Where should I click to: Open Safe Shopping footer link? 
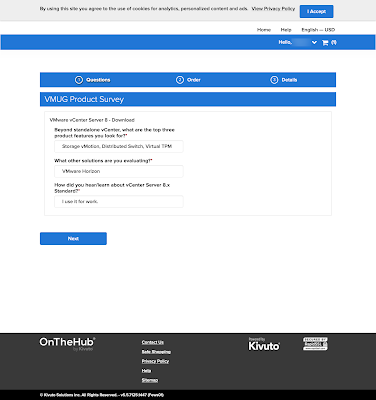pos(156,352)
